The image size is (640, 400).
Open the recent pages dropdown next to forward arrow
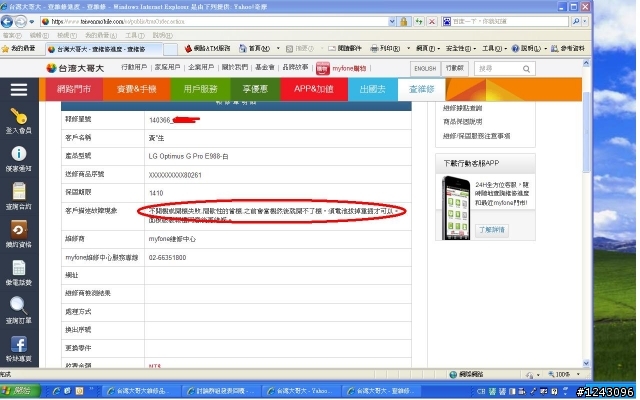coord(32,22)
